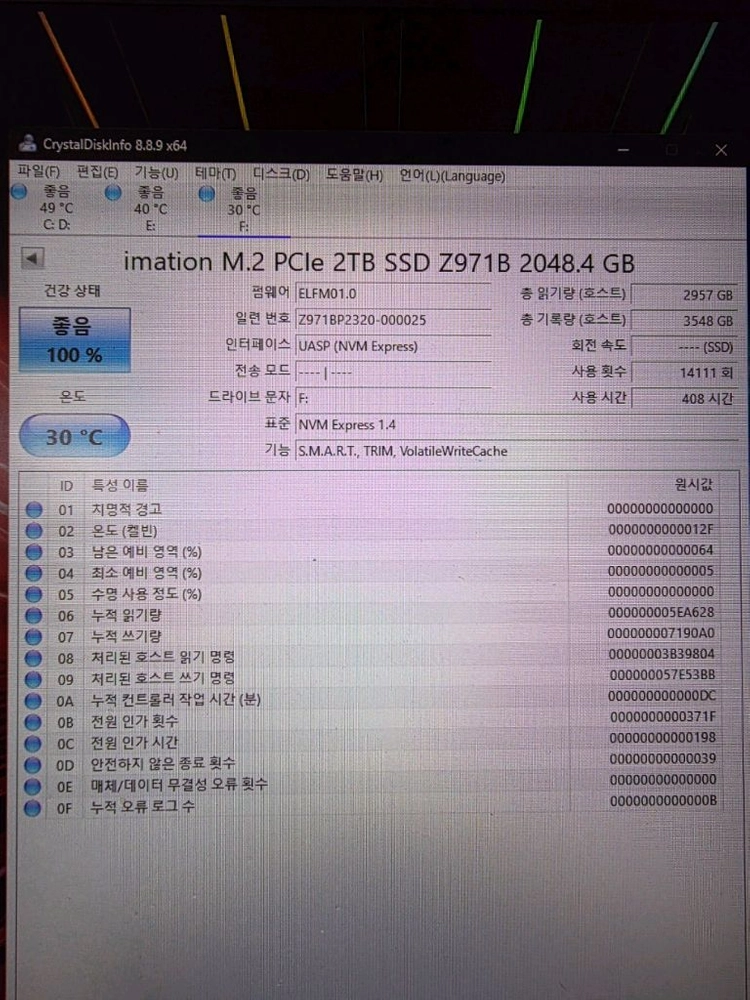Click raw value 000000007190A0
The height and width of the screenshot is (1000, 750).
pyautogui.click(x=661, y=633)
